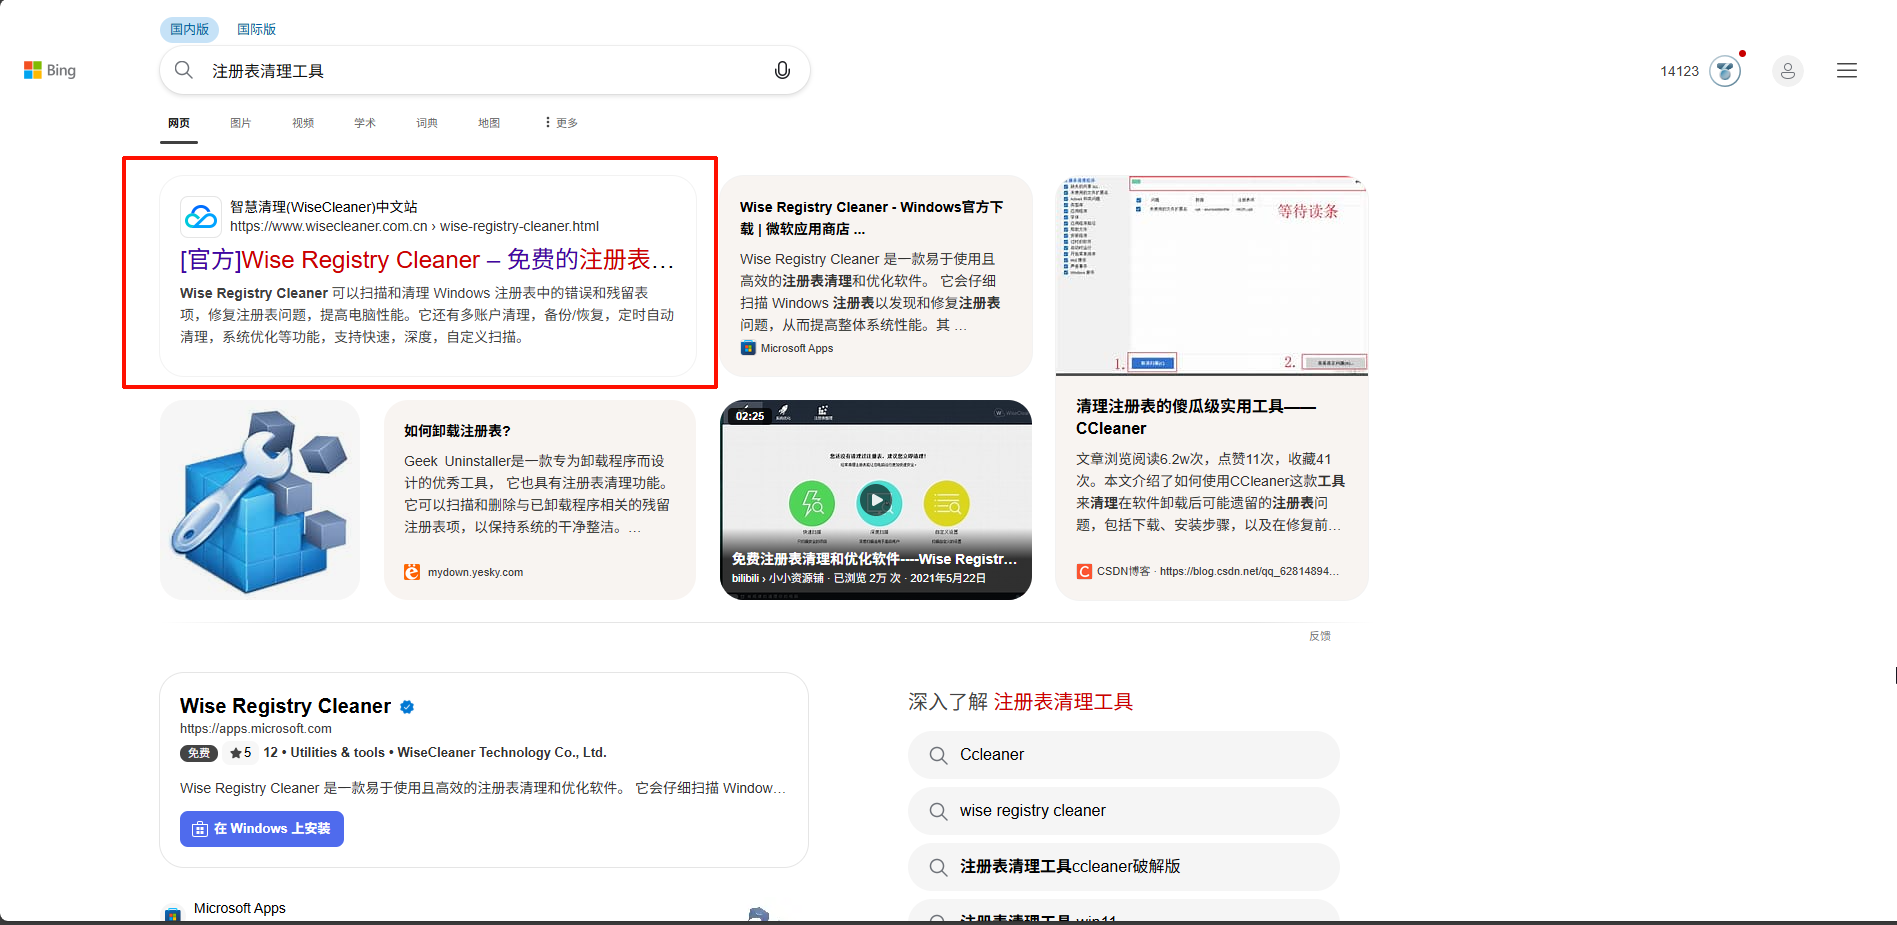Screen dimensions: 1897x925
Task: Switch to 国际版 search version
Action: 256,29
